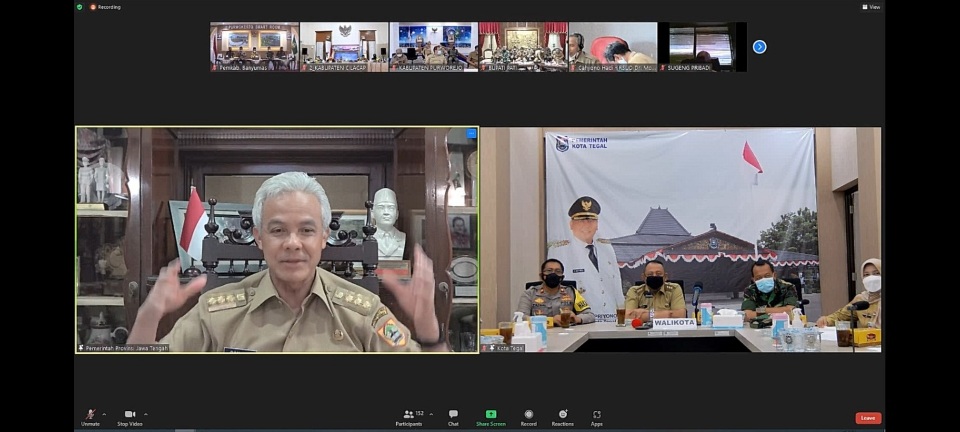Image resolution: width=960 pixels, height=432 pixels.
Task: Select the Bupati Pati thumbnail
Action: click(523, 47)
